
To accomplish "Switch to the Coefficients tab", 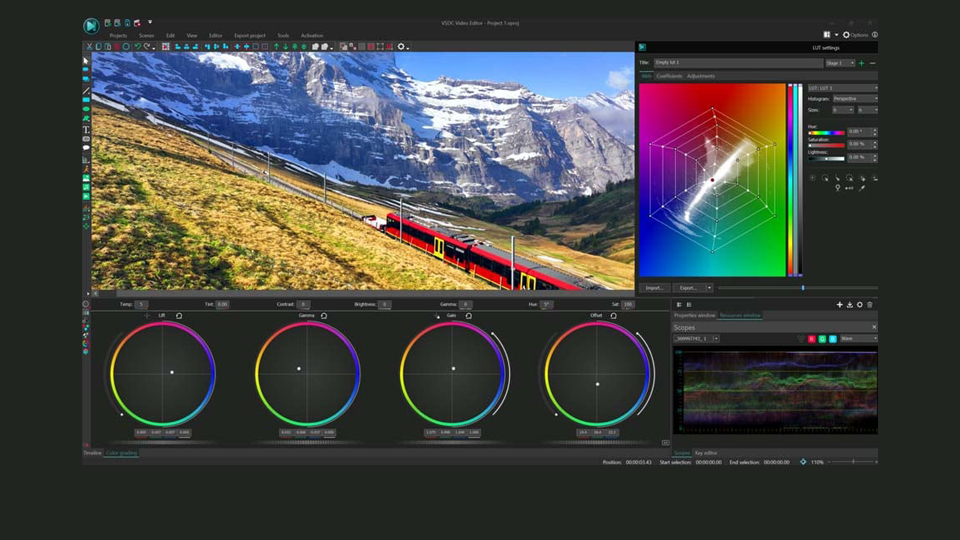I will [669, 77].
